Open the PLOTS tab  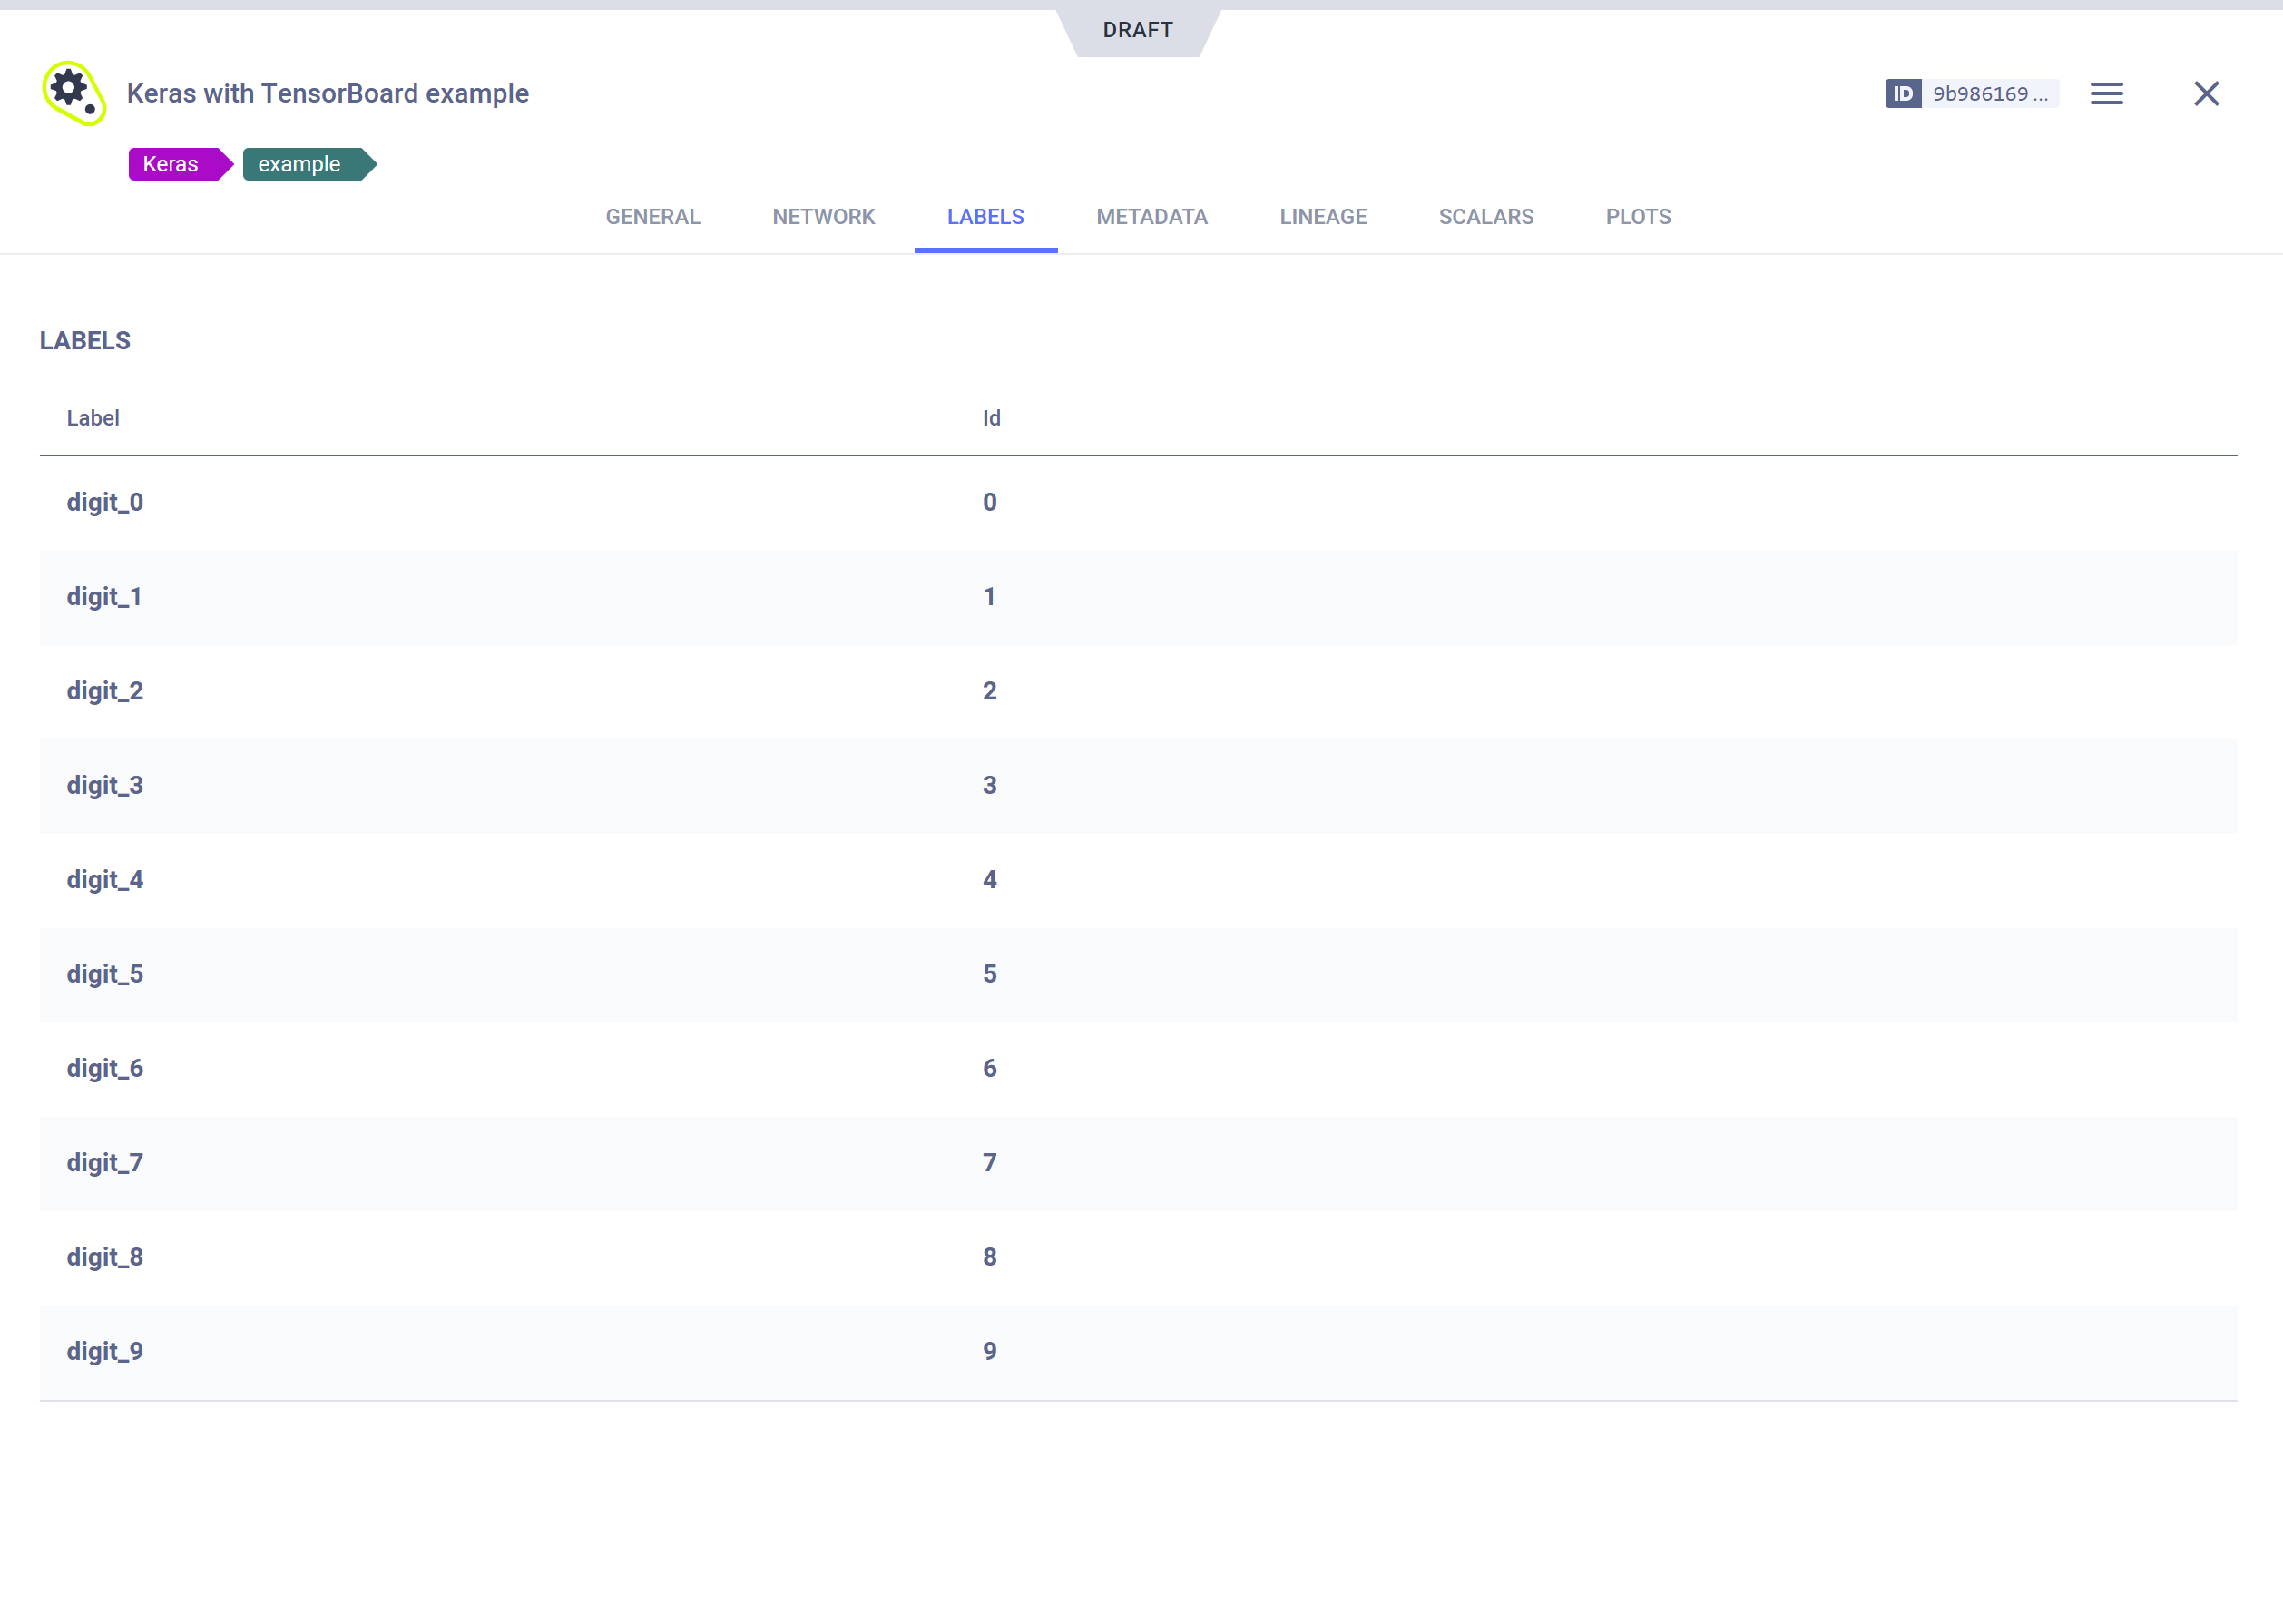[x=1637, y=217]
